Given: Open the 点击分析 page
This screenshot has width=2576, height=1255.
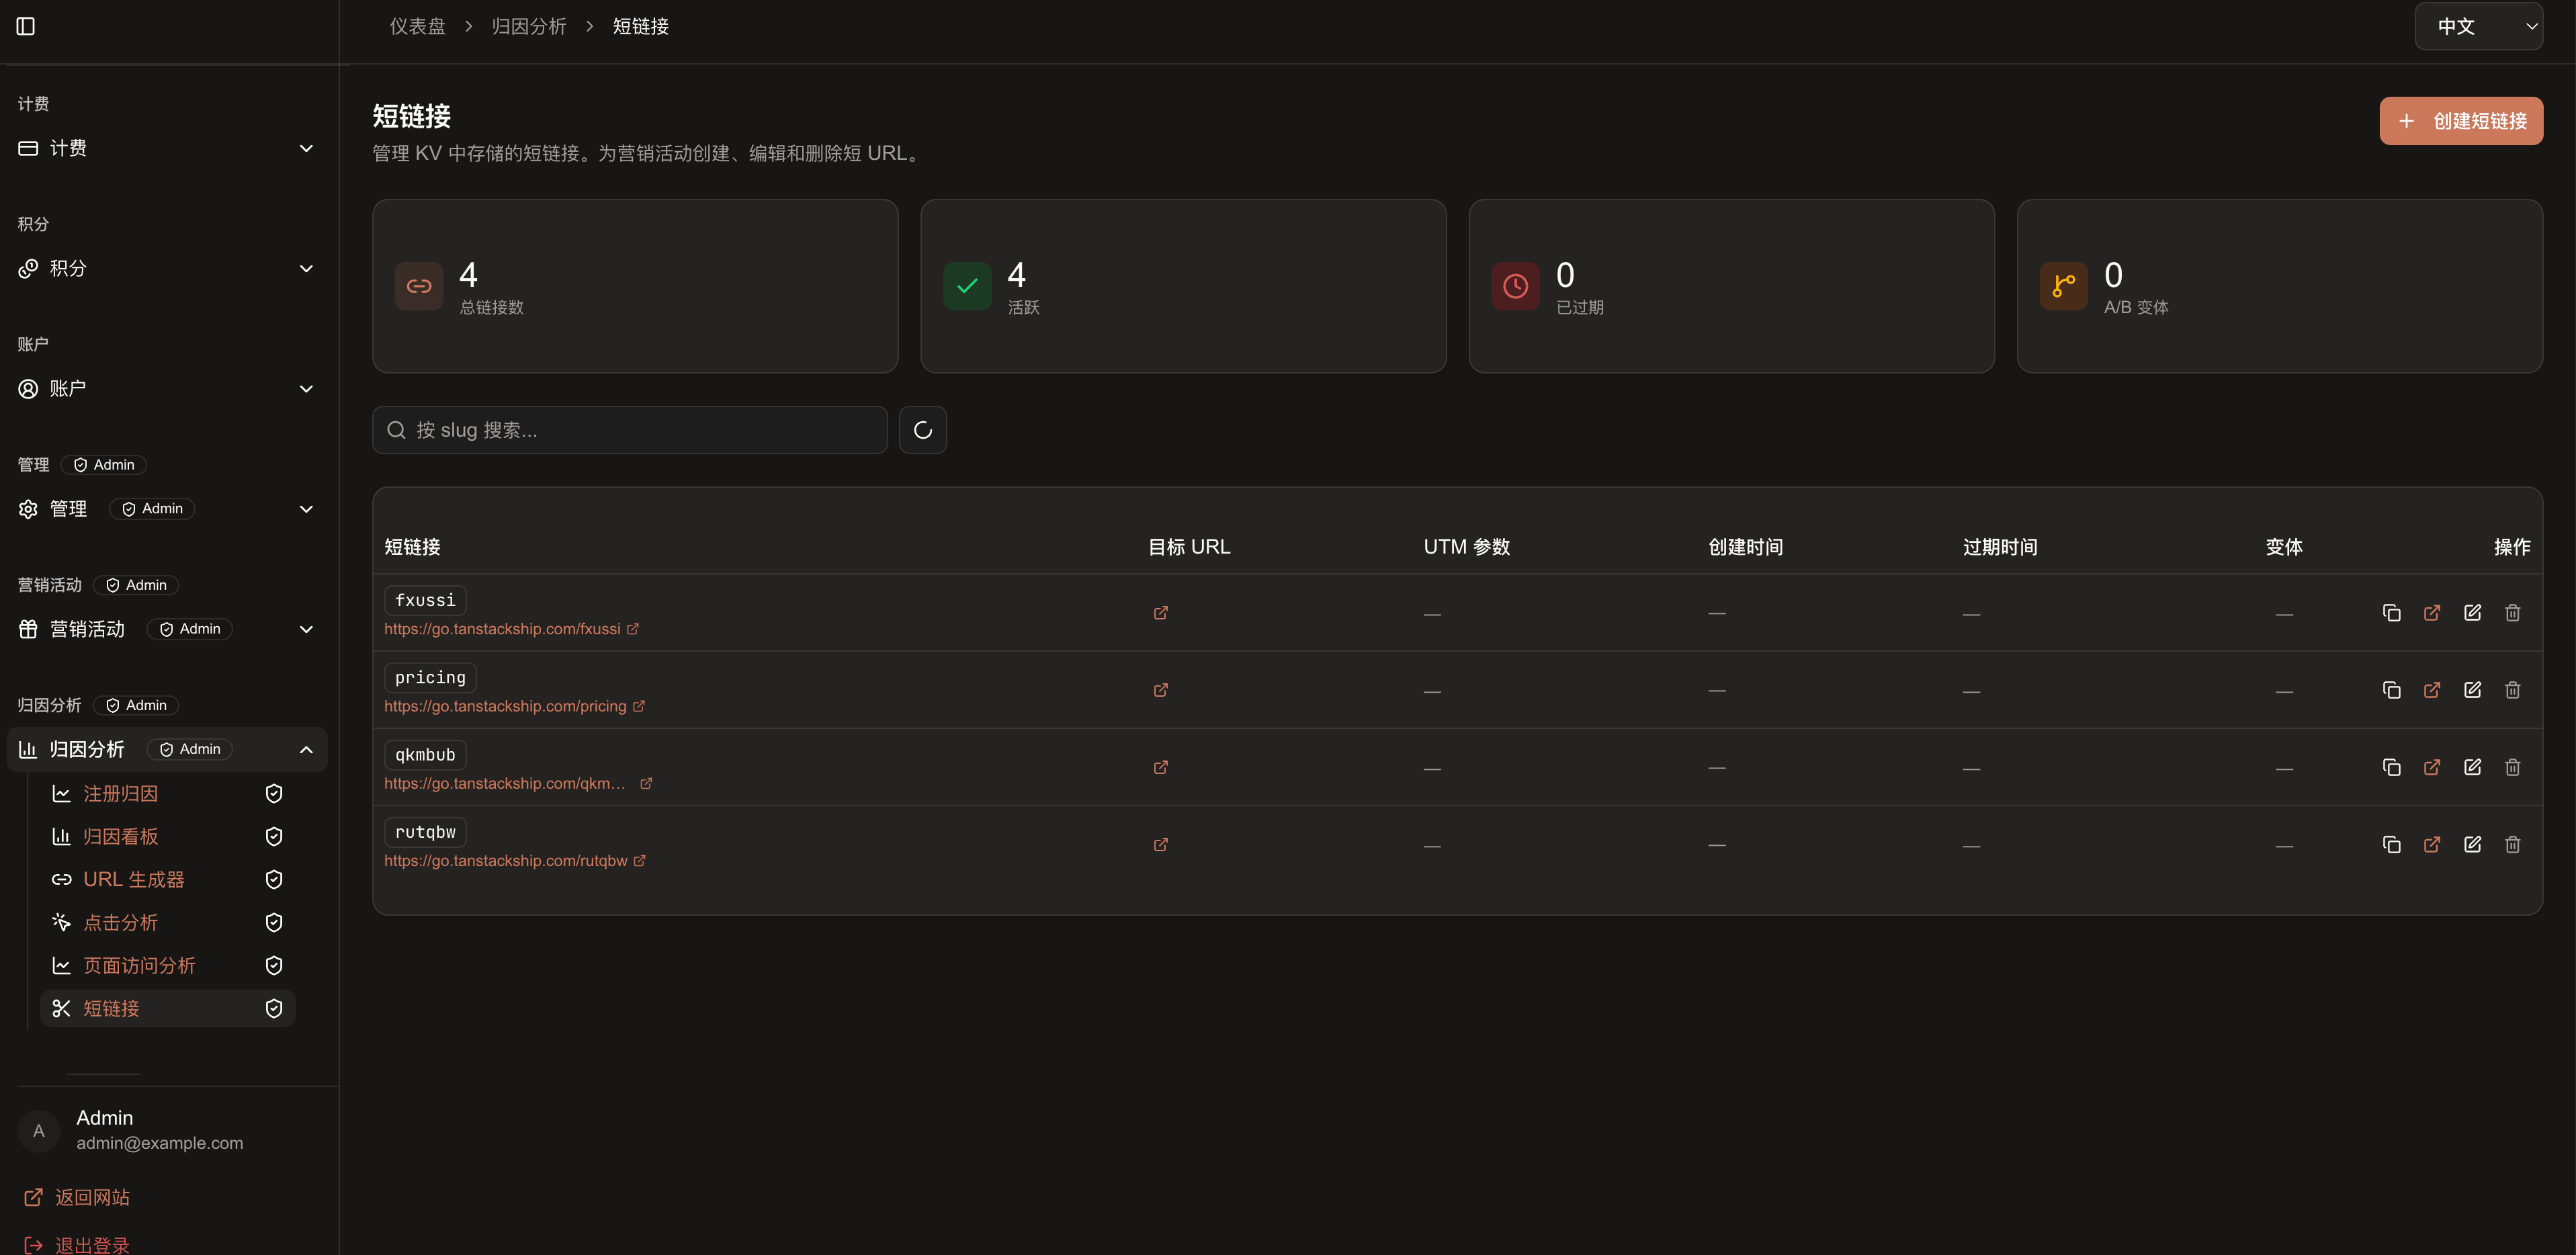Looking at the screenshot, I should point(167,922).
